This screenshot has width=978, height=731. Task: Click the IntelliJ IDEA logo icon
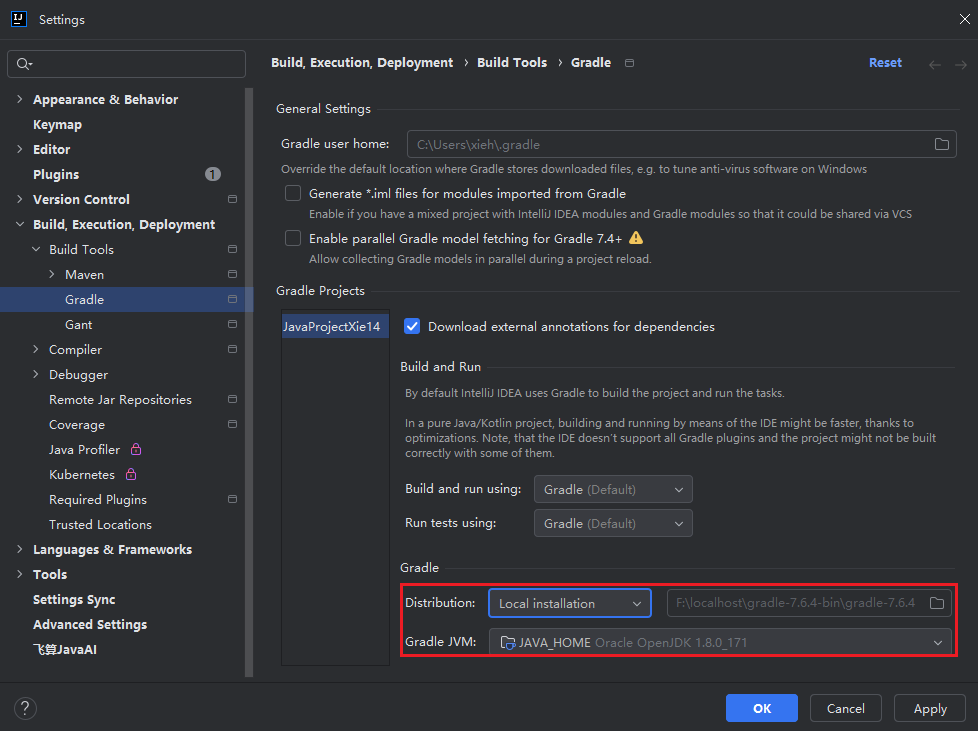tap(19, 19)
